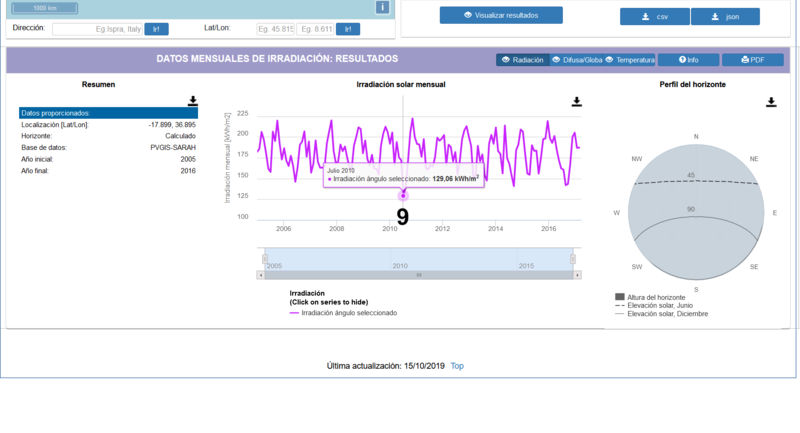Screen dimensions: 800x433
Task: Show the Radiación chart view
Action: click(522, 60)
